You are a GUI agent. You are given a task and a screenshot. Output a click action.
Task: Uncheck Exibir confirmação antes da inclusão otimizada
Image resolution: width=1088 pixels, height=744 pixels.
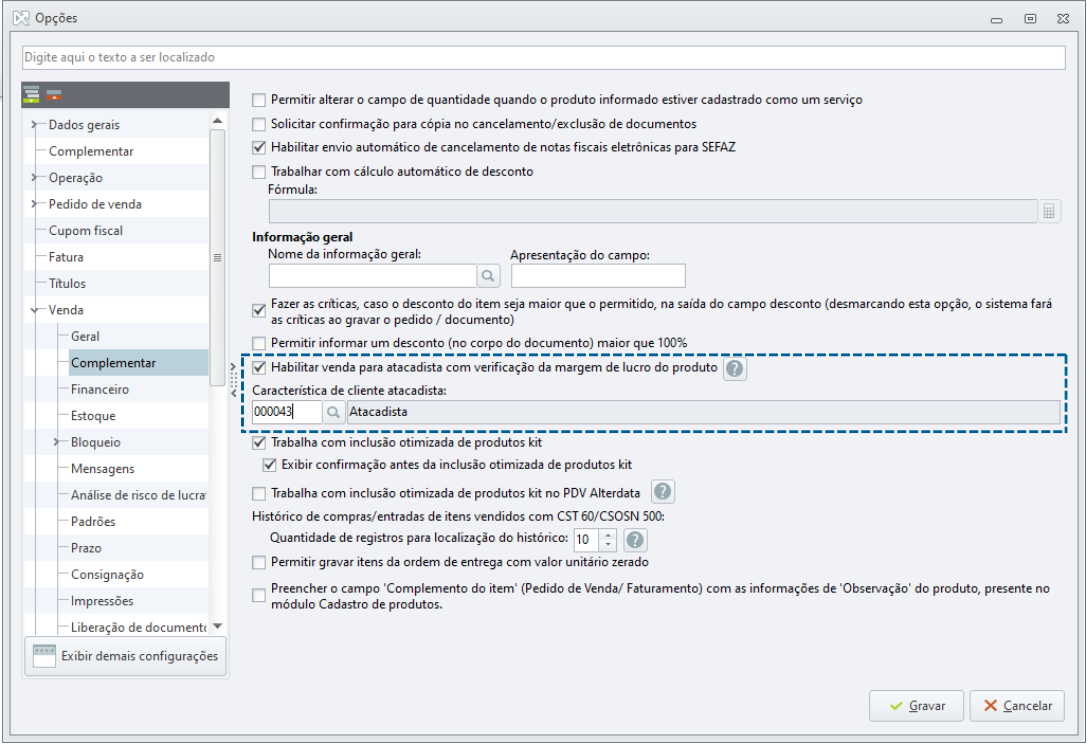coord(269,464)
